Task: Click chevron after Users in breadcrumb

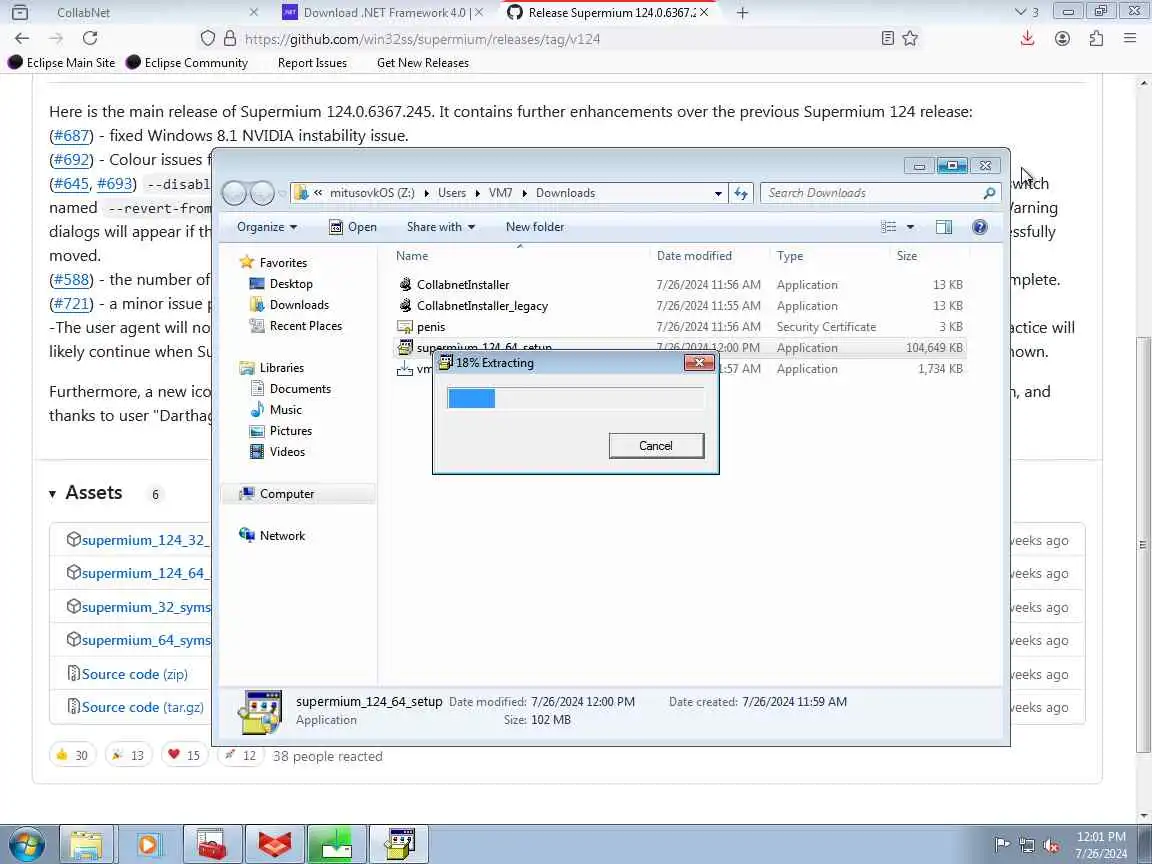Action: click(x=478, y=193)
